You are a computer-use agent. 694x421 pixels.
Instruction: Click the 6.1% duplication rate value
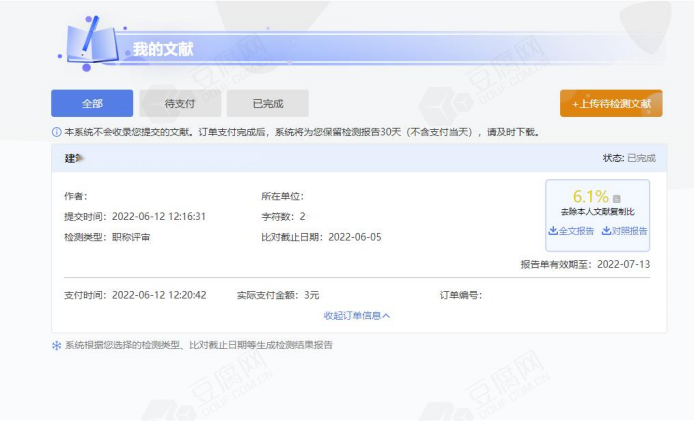590,196
